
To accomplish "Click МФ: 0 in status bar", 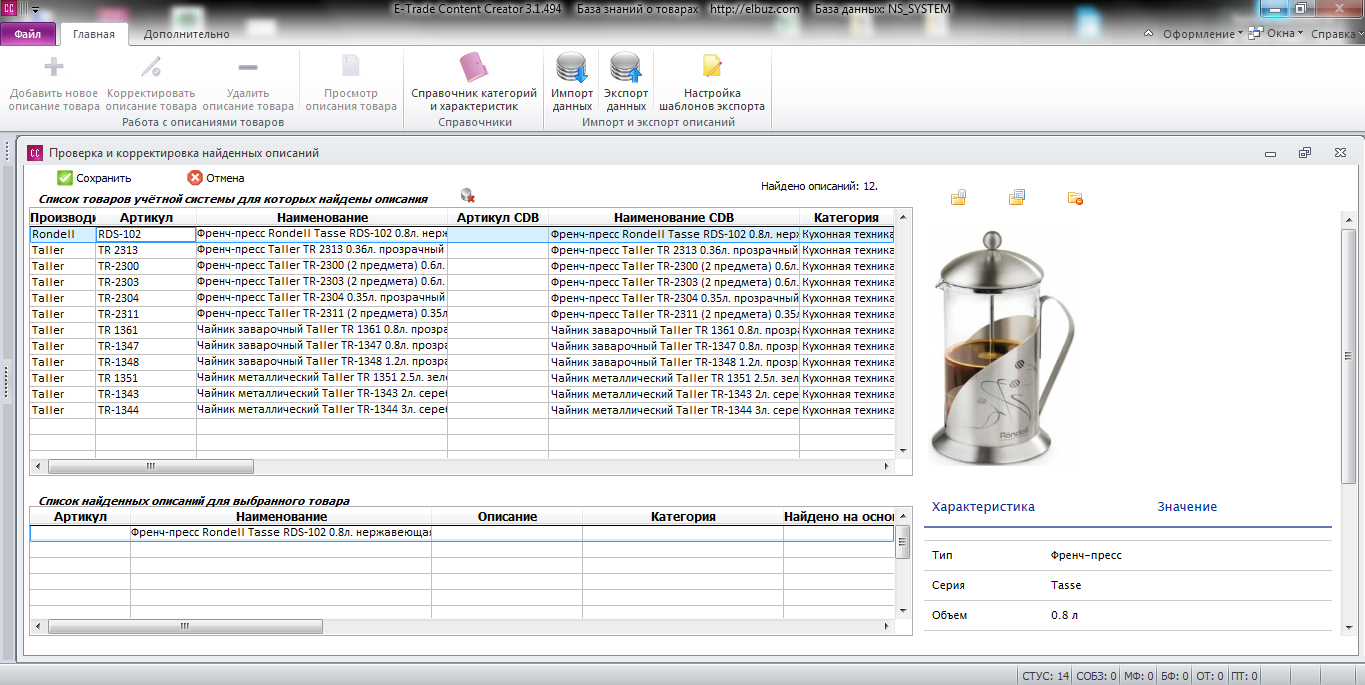I will point(1140,676).
